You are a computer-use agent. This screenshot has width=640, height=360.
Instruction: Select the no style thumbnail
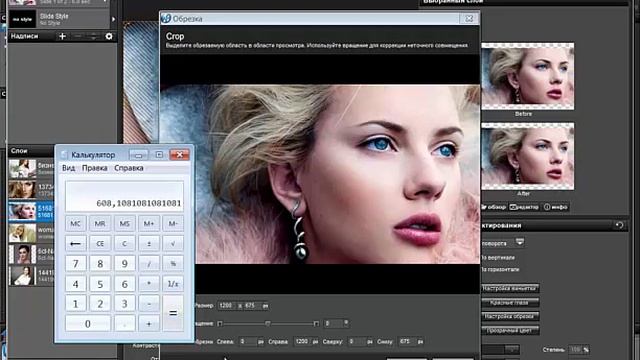click(x=22, y=19)
